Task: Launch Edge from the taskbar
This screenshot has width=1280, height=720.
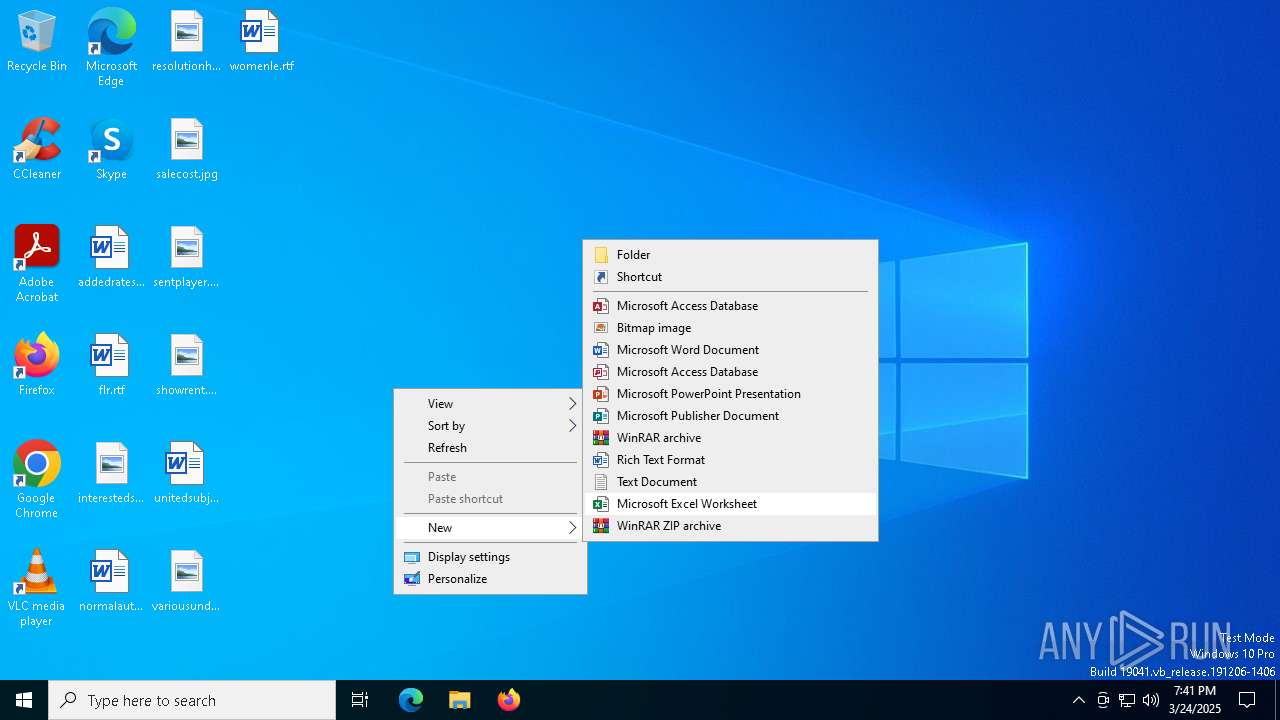Action: [411, 700]
